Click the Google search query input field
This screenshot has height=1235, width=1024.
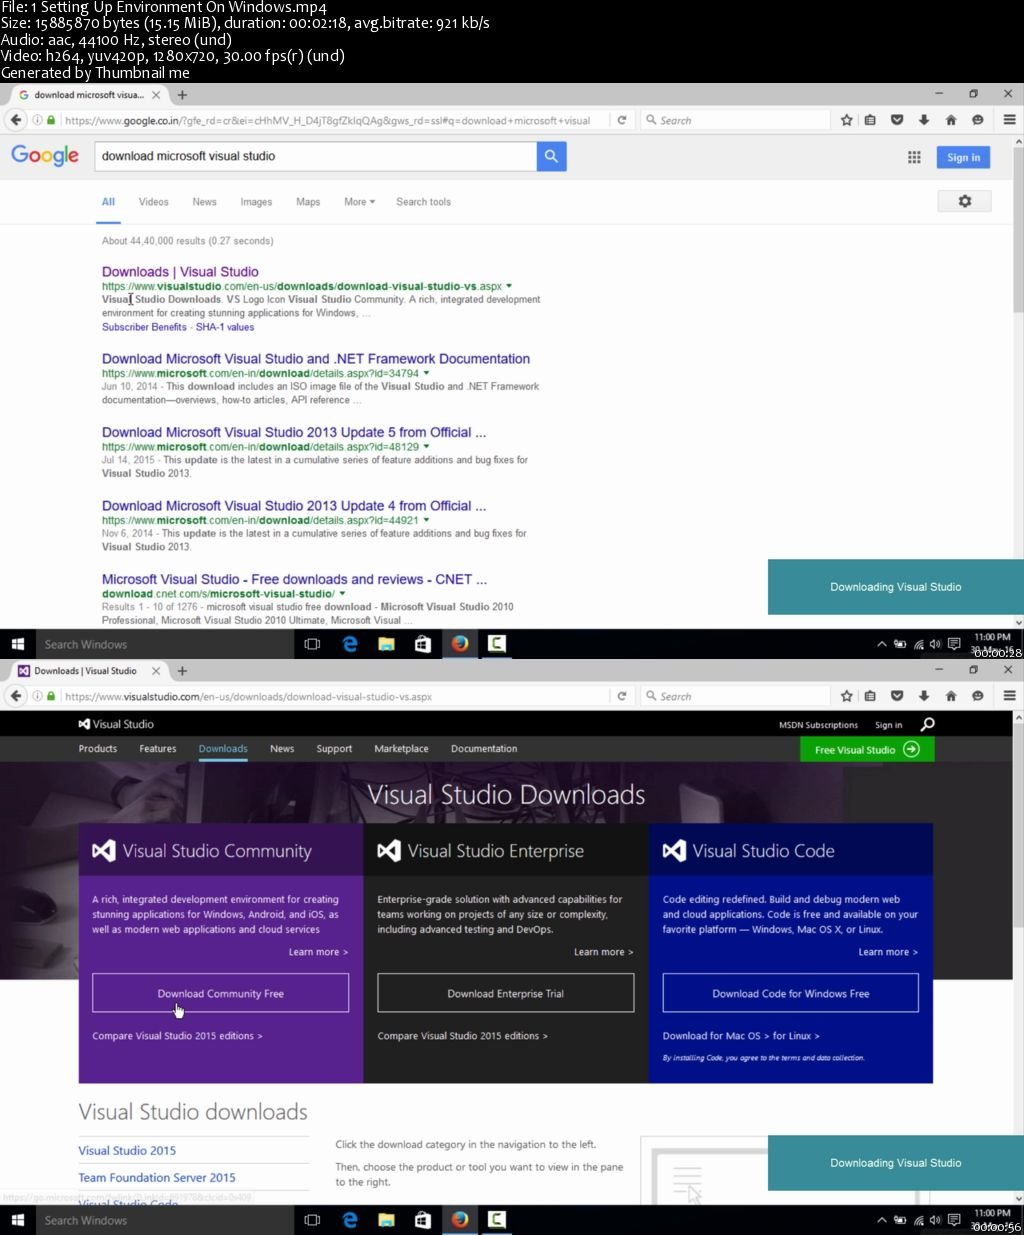(316, 156)
